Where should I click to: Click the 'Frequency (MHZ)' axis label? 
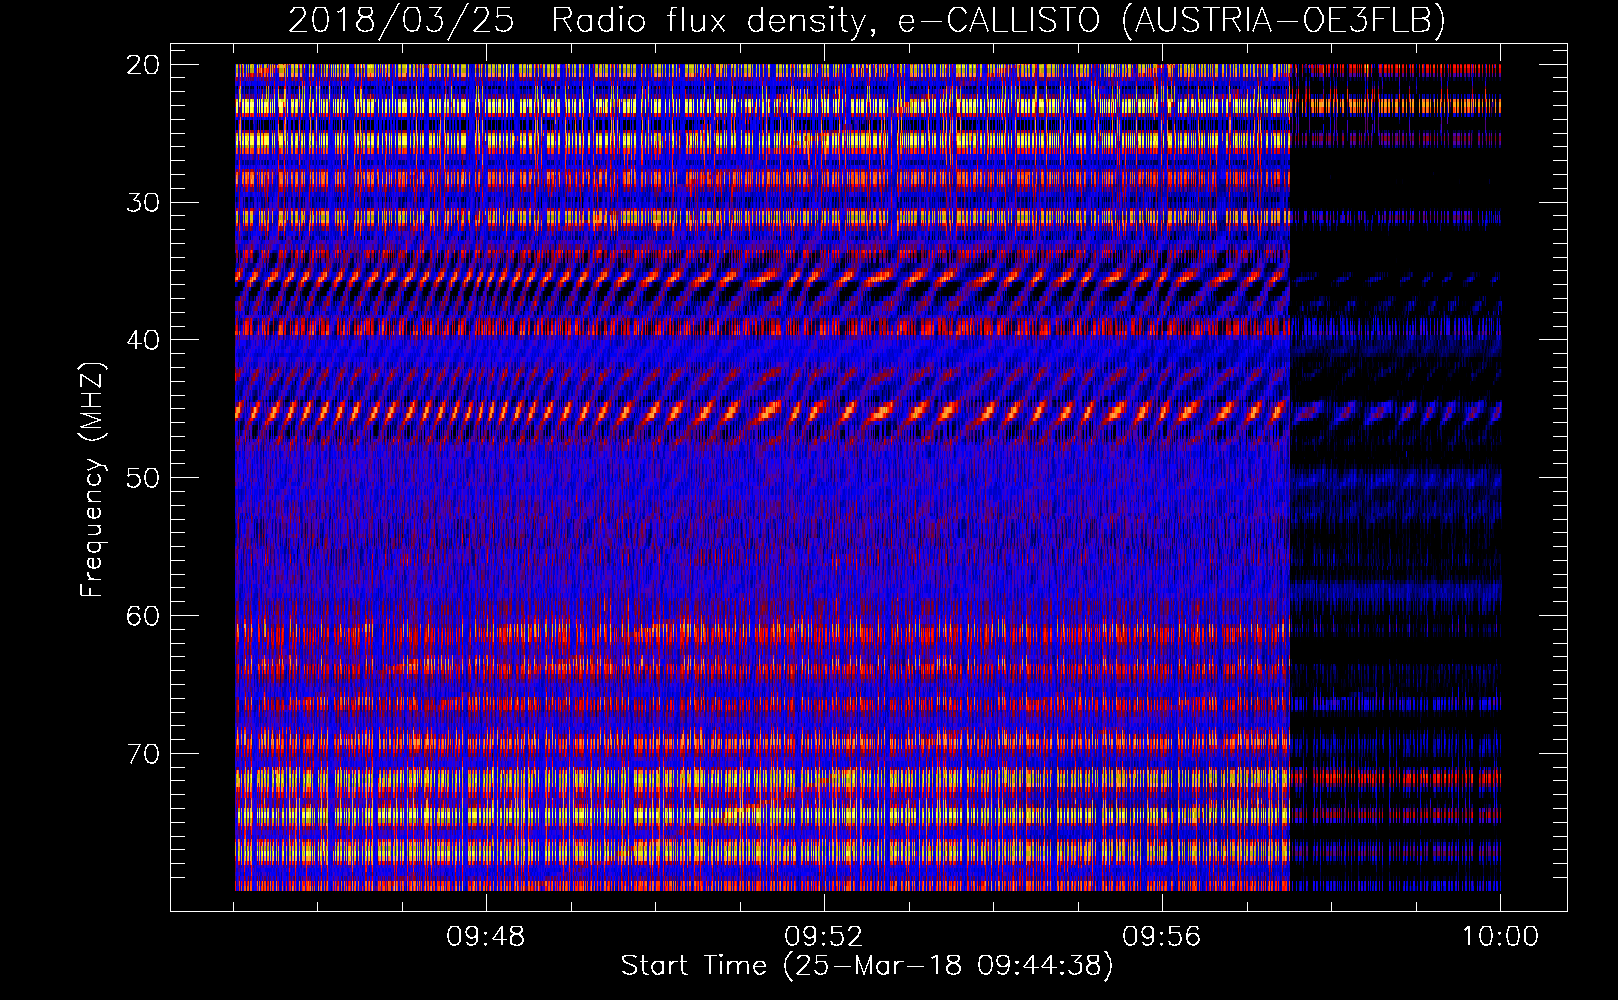(92, 480)
